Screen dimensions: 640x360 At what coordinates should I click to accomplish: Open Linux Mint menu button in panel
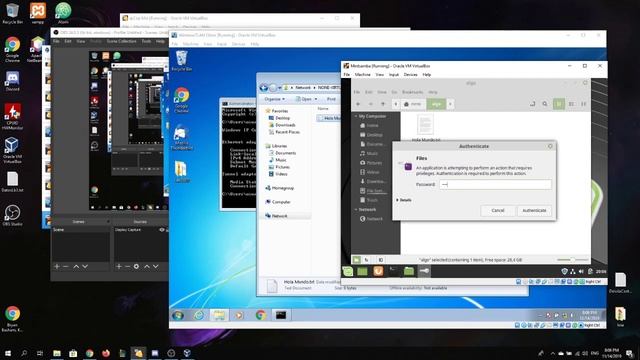348,271
